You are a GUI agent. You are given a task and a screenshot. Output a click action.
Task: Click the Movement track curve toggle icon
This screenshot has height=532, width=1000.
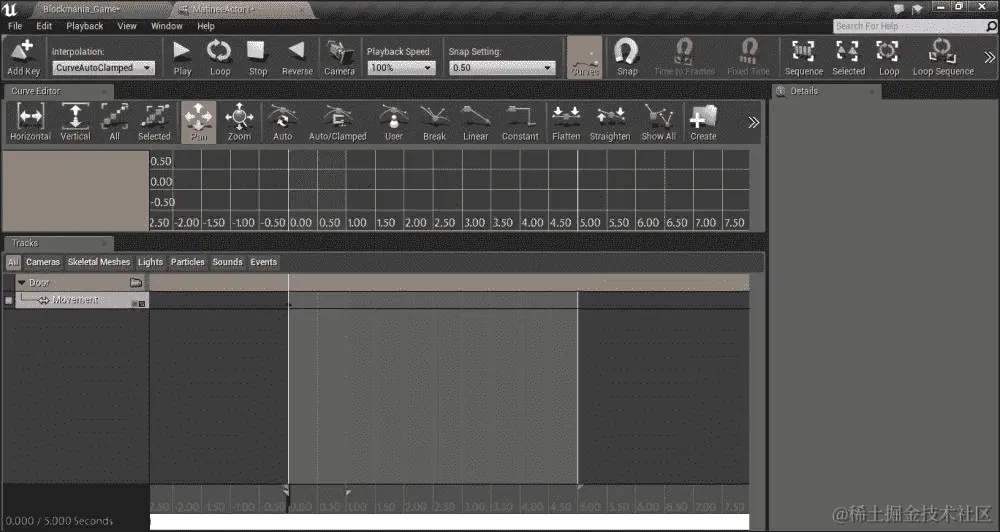click(x=142, y=304)
